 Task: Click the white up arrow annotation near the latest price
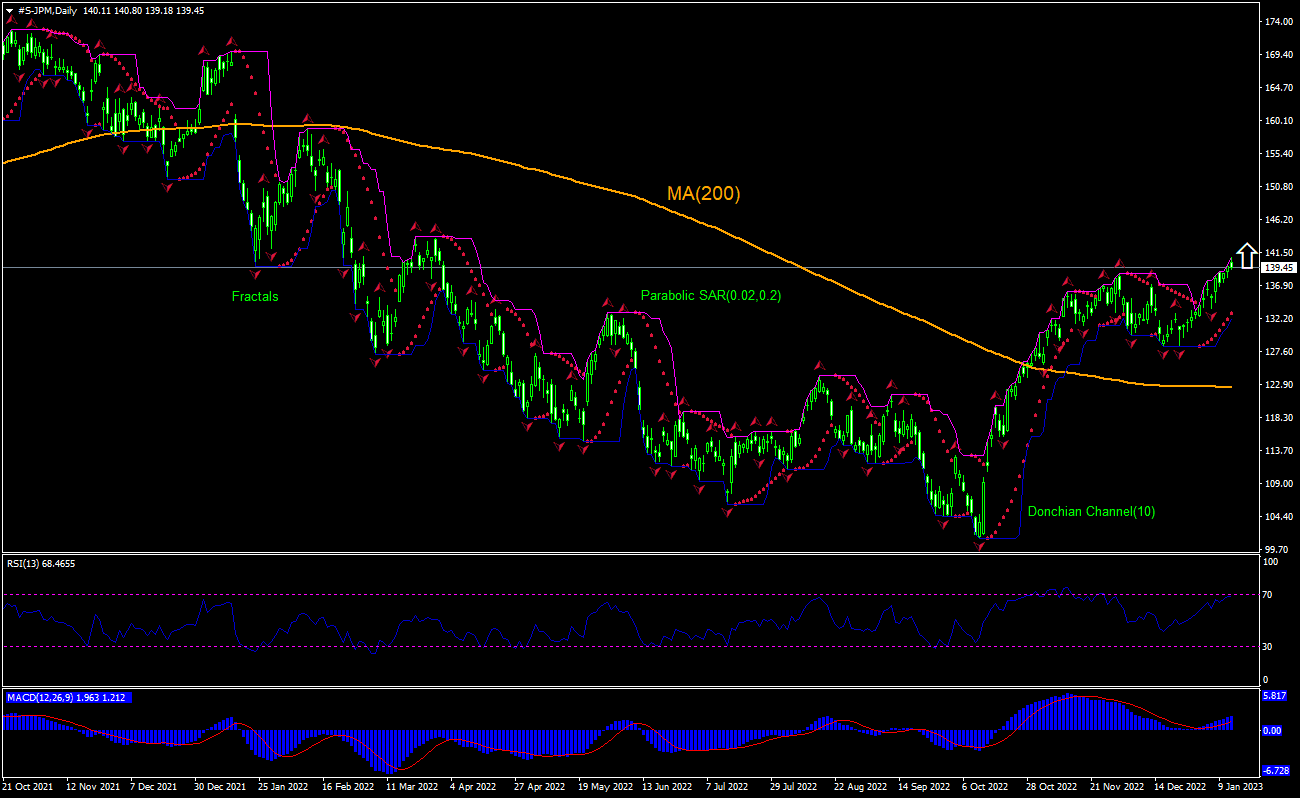tap(1247, 256)
